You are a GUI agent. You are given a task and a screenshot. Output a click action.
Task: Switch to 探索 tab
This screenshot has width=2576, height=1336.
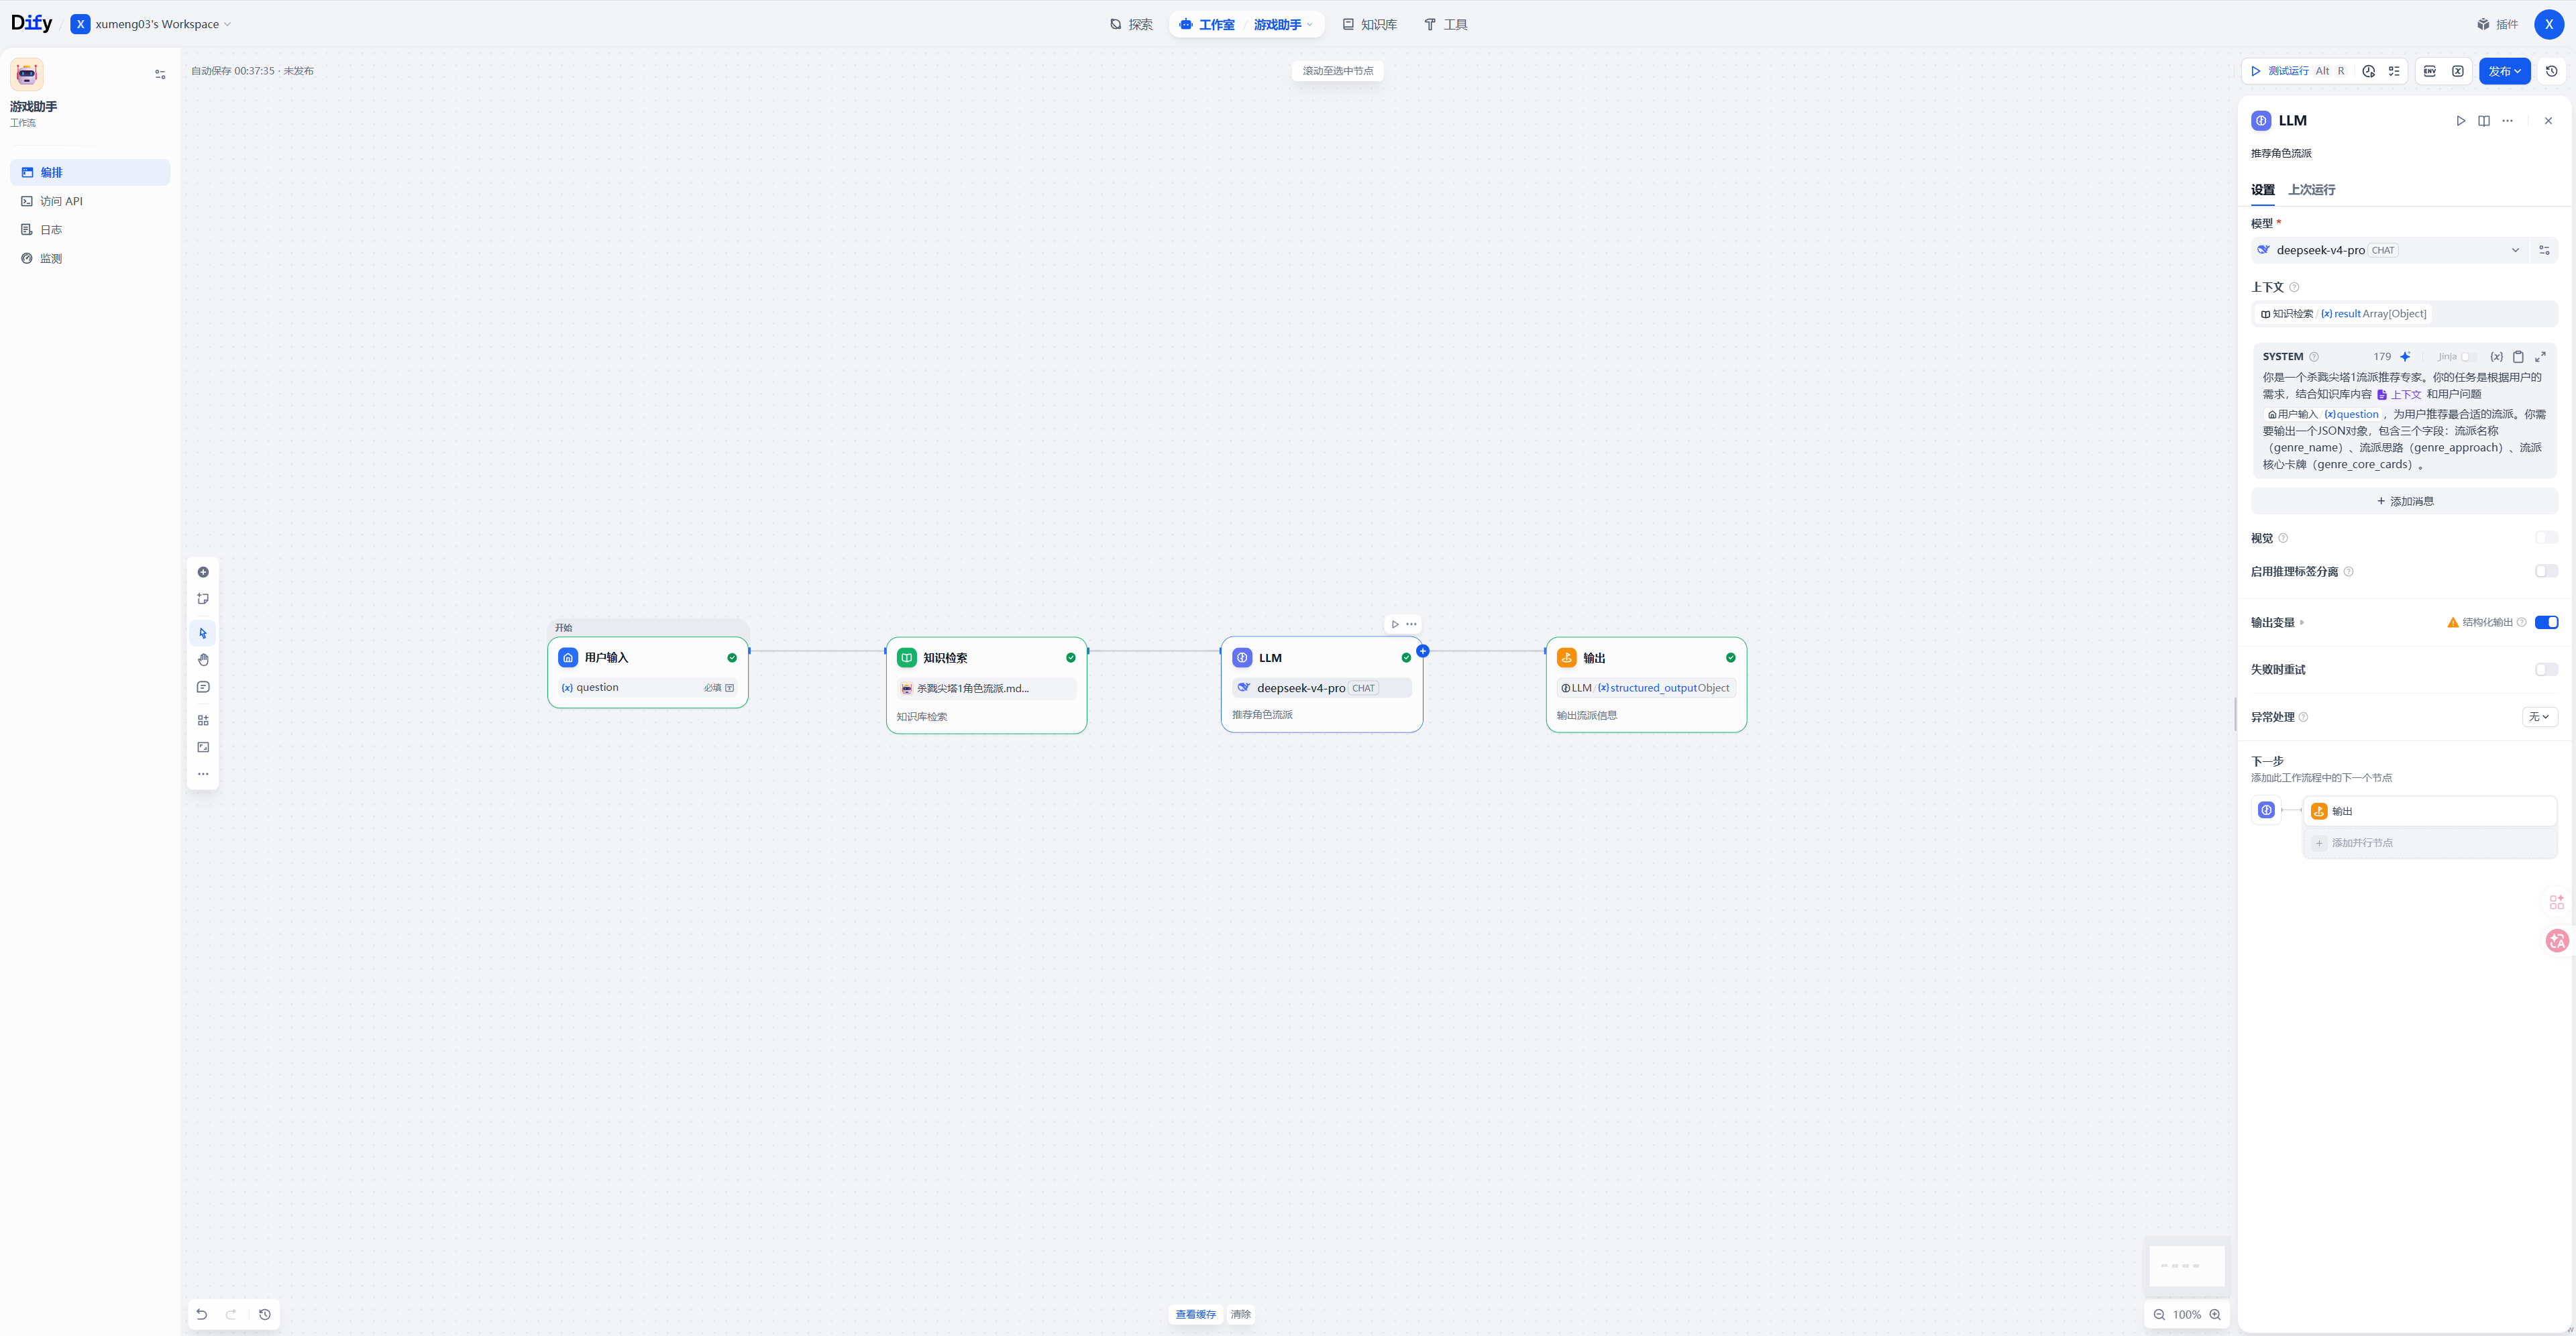pos(1131,24)
